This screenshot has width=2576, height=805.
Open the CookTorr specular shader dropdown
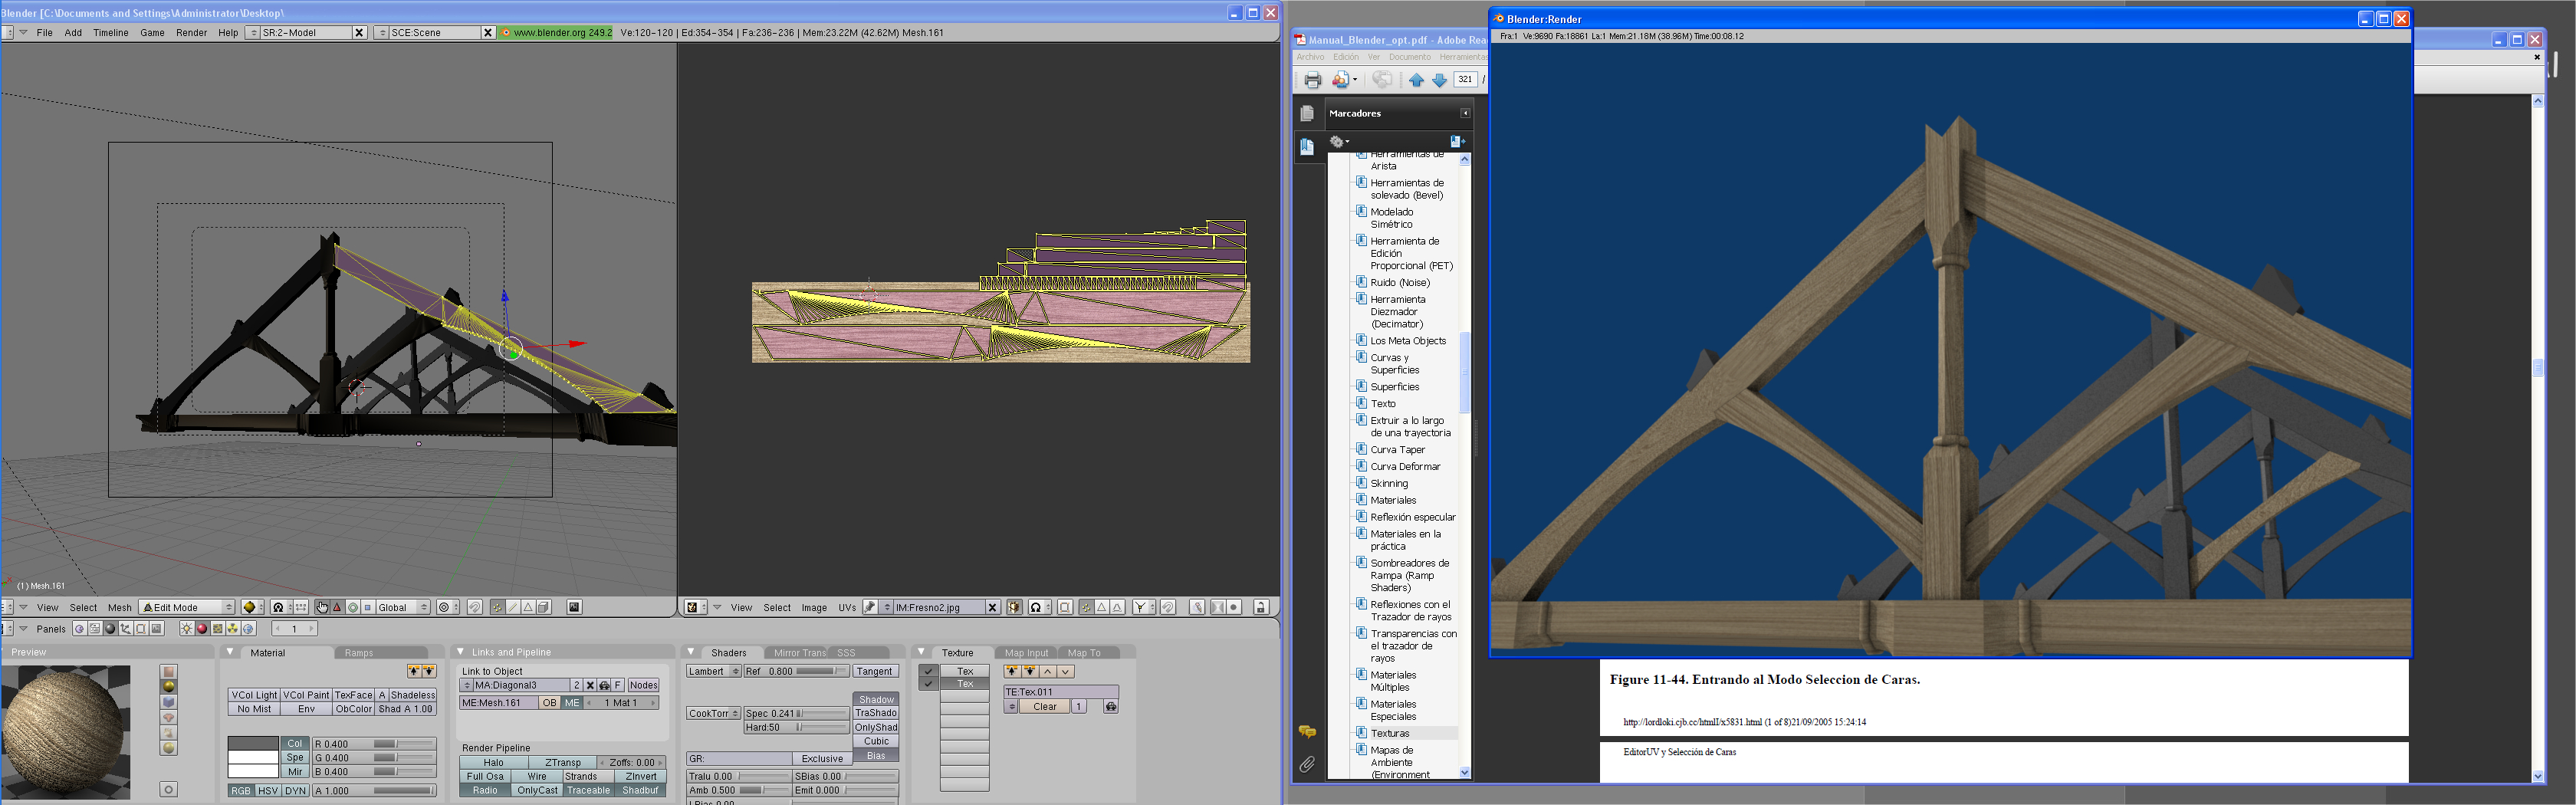(713, 714)
